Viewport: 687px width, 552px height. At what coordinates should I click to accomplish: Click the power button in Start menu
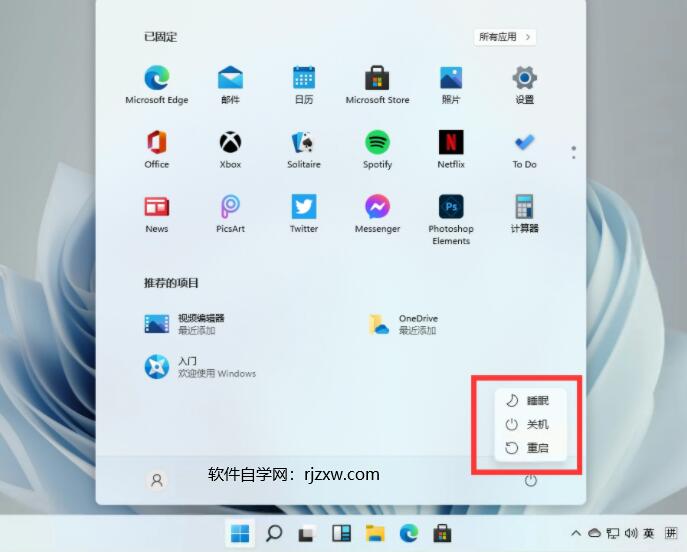531,480
